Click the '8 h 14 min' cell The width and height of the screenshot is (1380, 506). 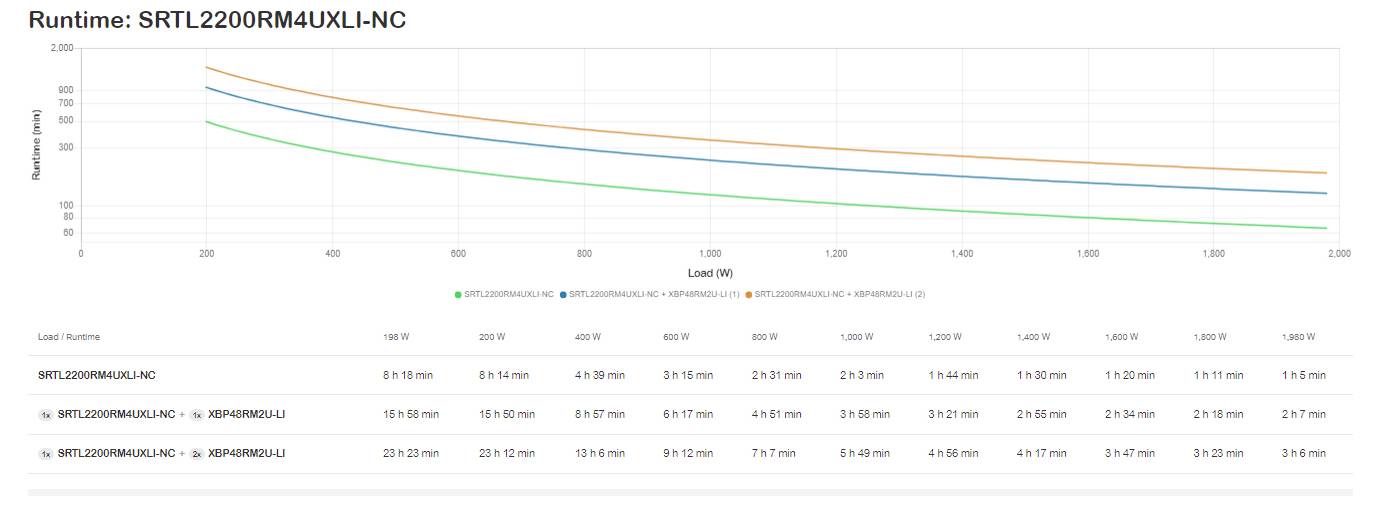(x=504, y=375)
